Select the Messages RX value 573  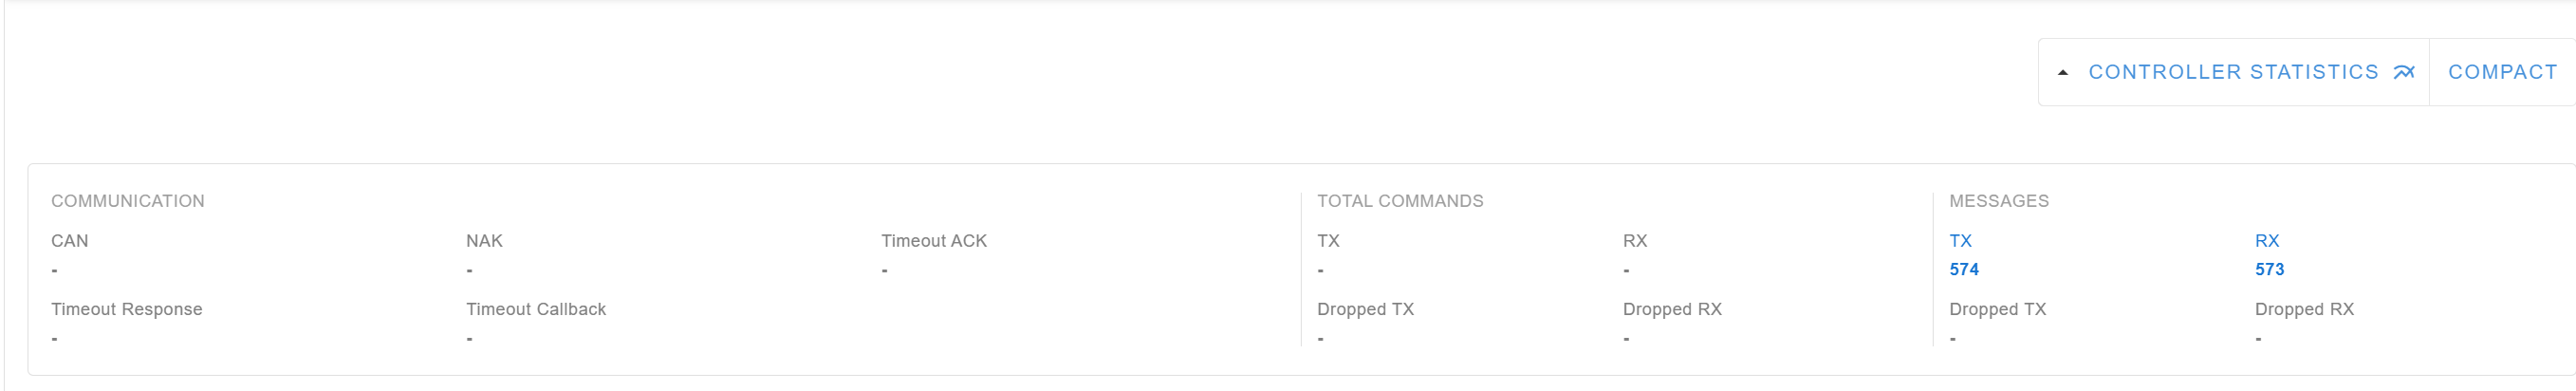point(2269,269)
